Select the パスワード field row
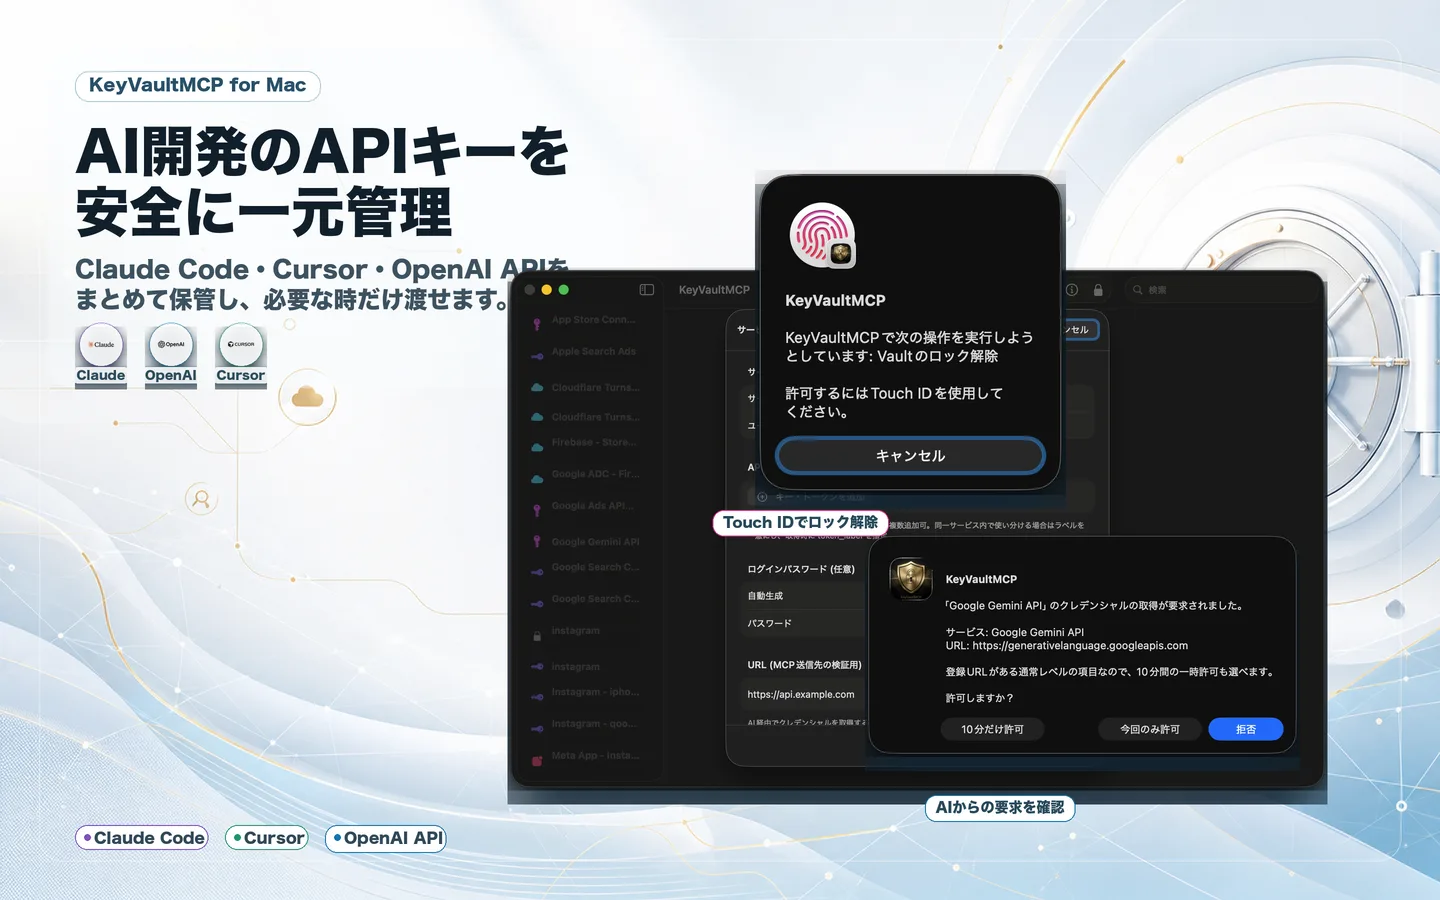This screenshot has width=1440, height=900. (804, 623)
